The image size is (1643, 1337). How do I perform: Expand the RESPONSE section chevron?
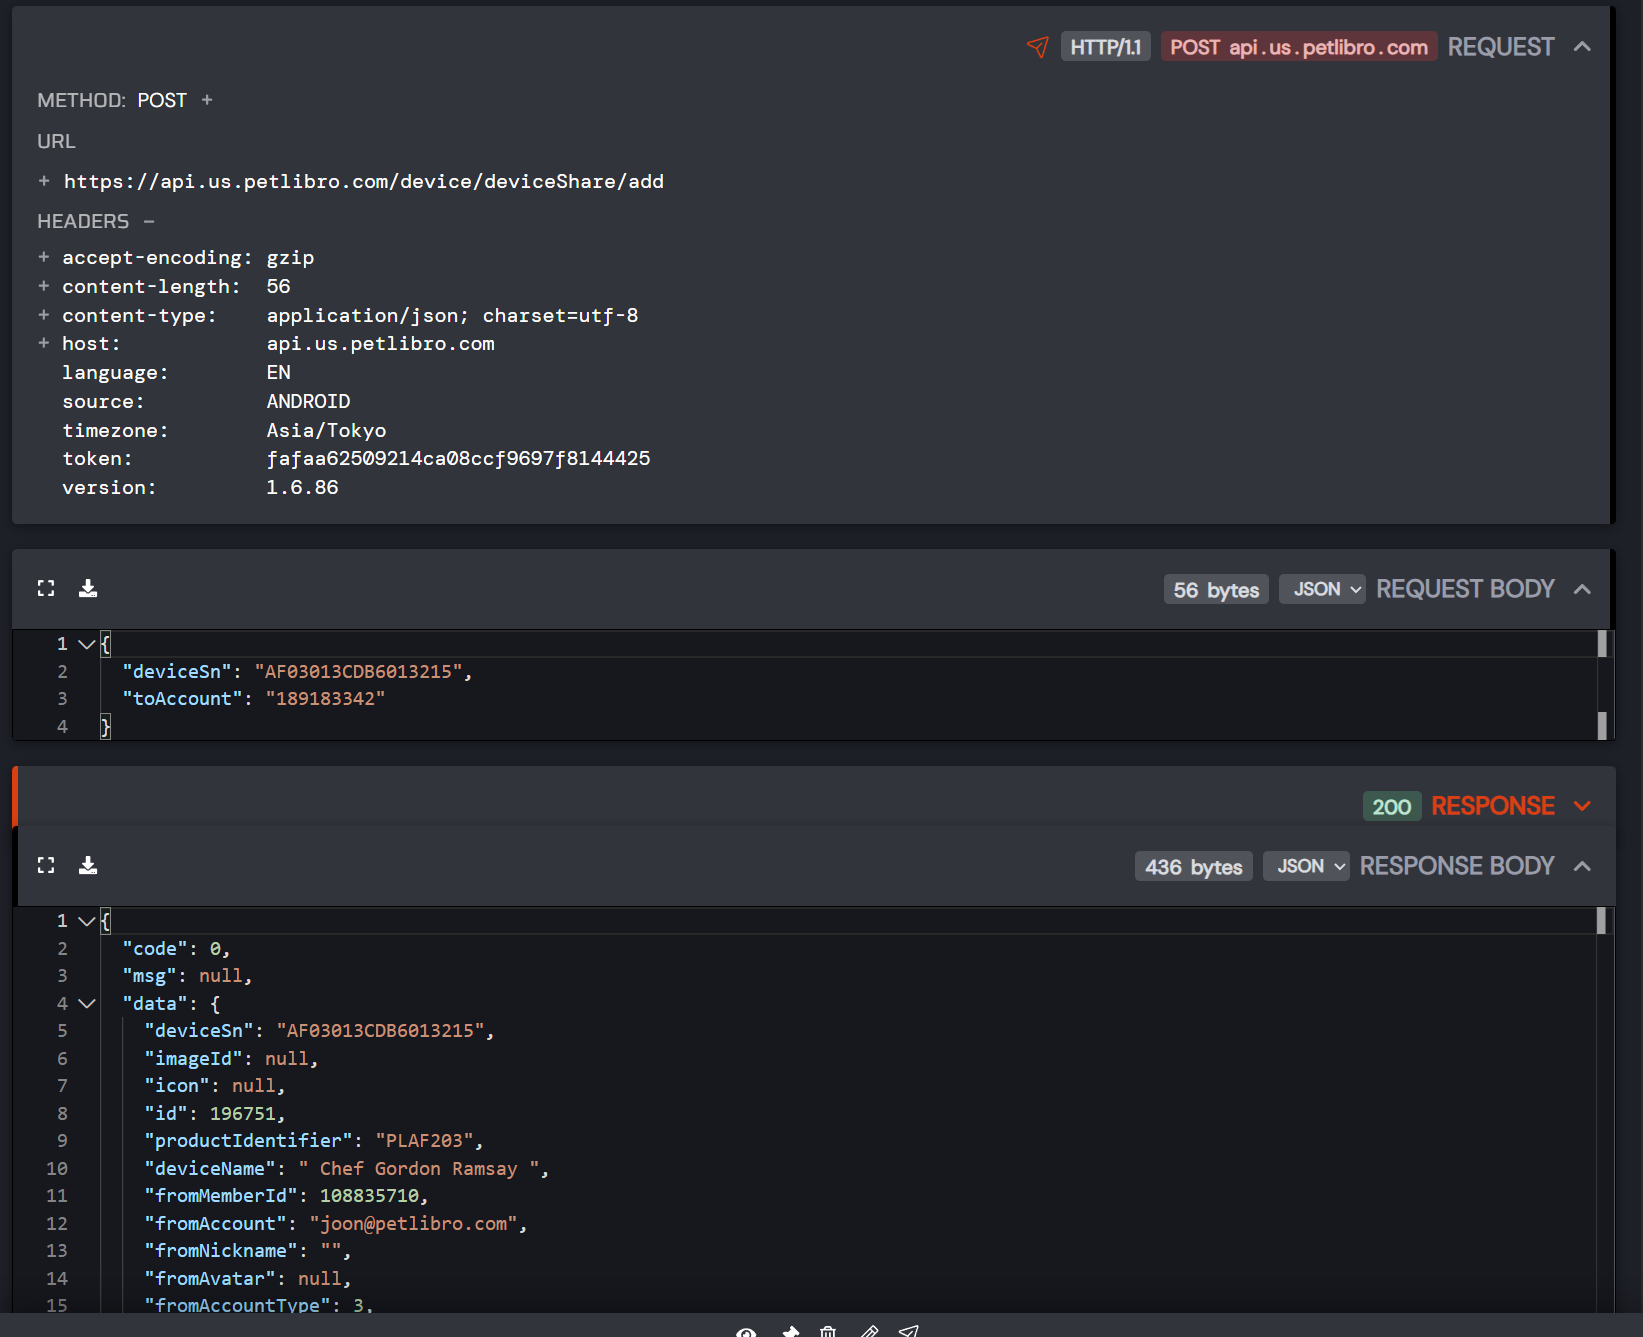pos(1583,805)
